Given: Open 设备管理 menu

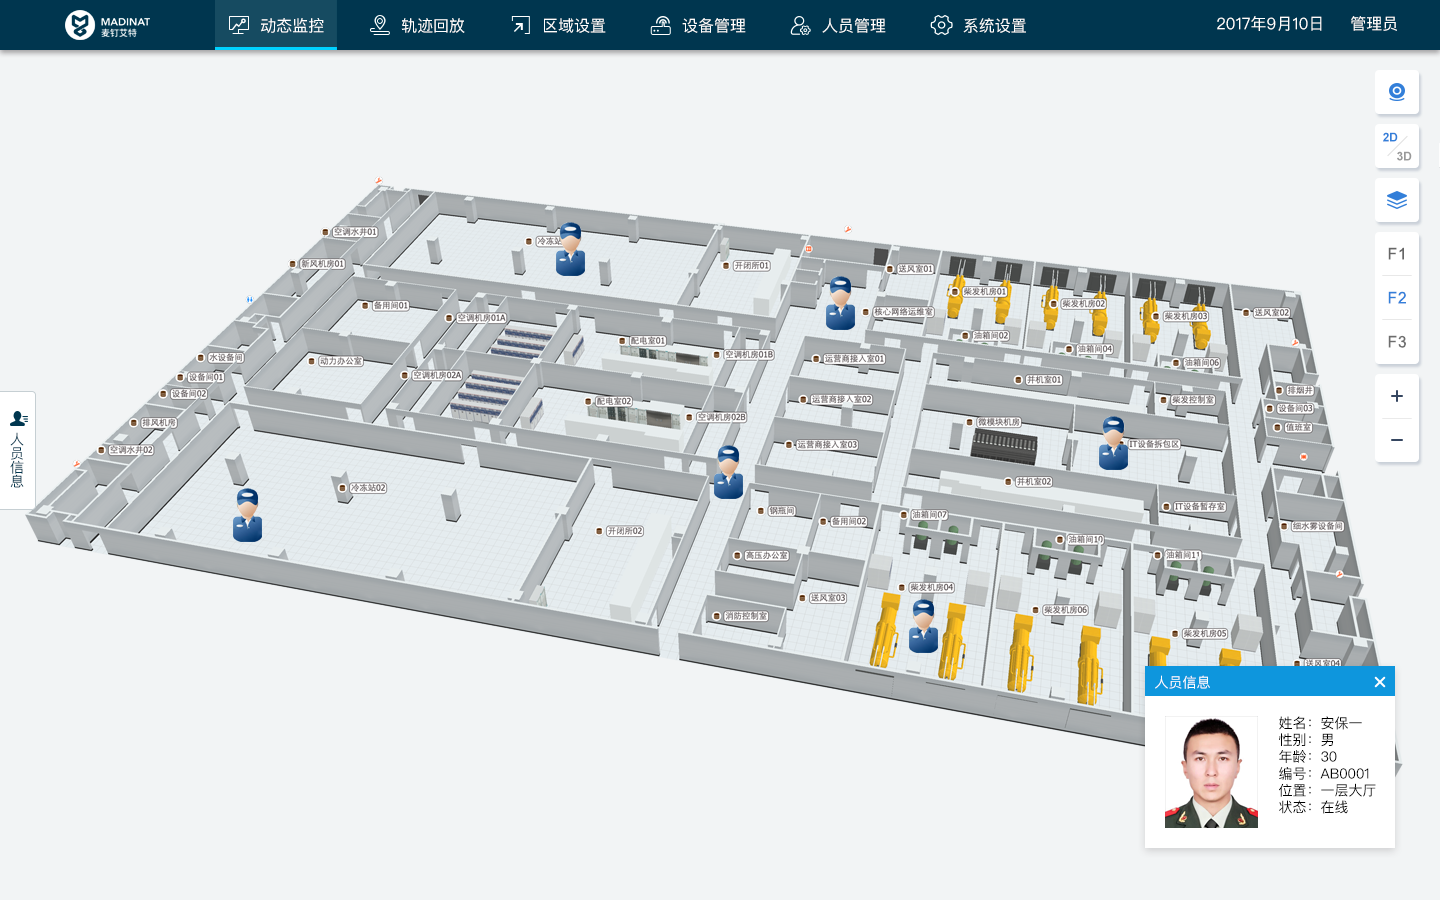Looking at the screenshot, I should tap(698, 25).
